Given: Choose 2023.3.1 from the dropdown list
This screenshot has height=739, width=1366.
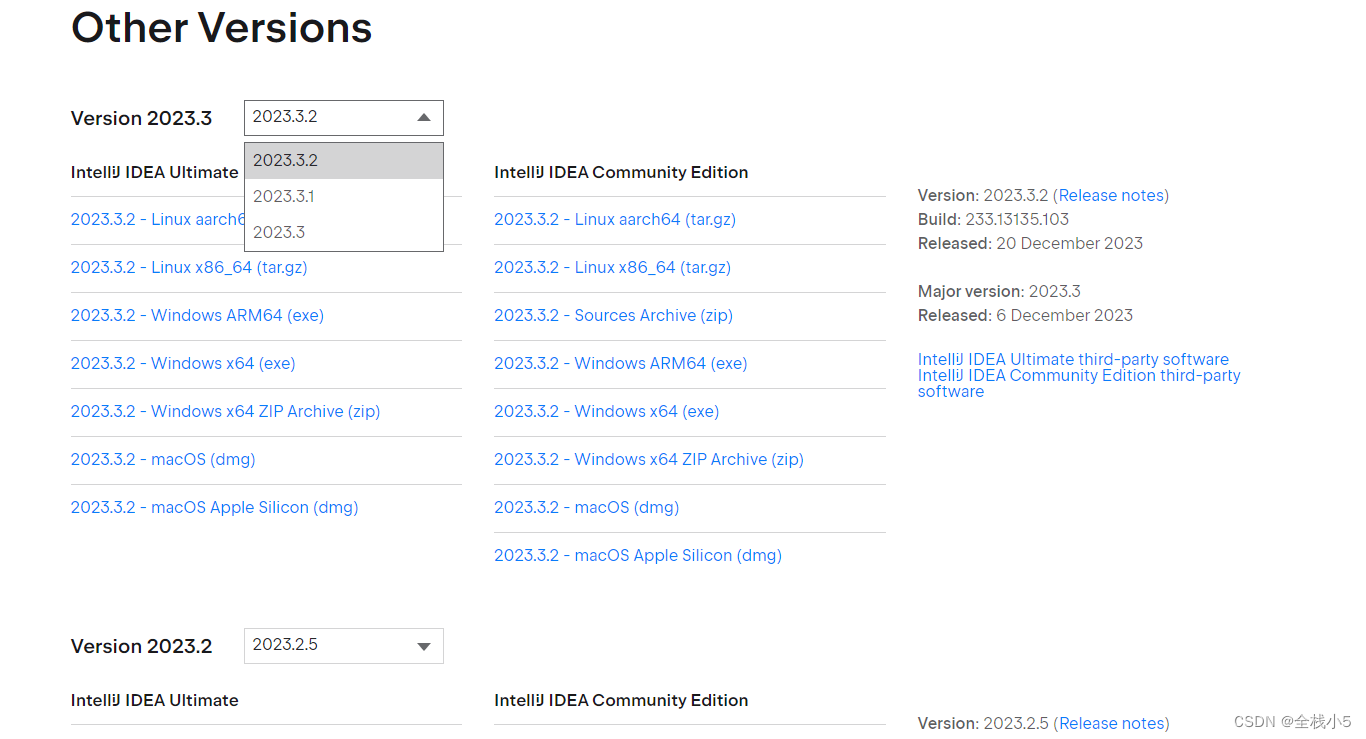Looking at the screenshot, I should (343, 197).
